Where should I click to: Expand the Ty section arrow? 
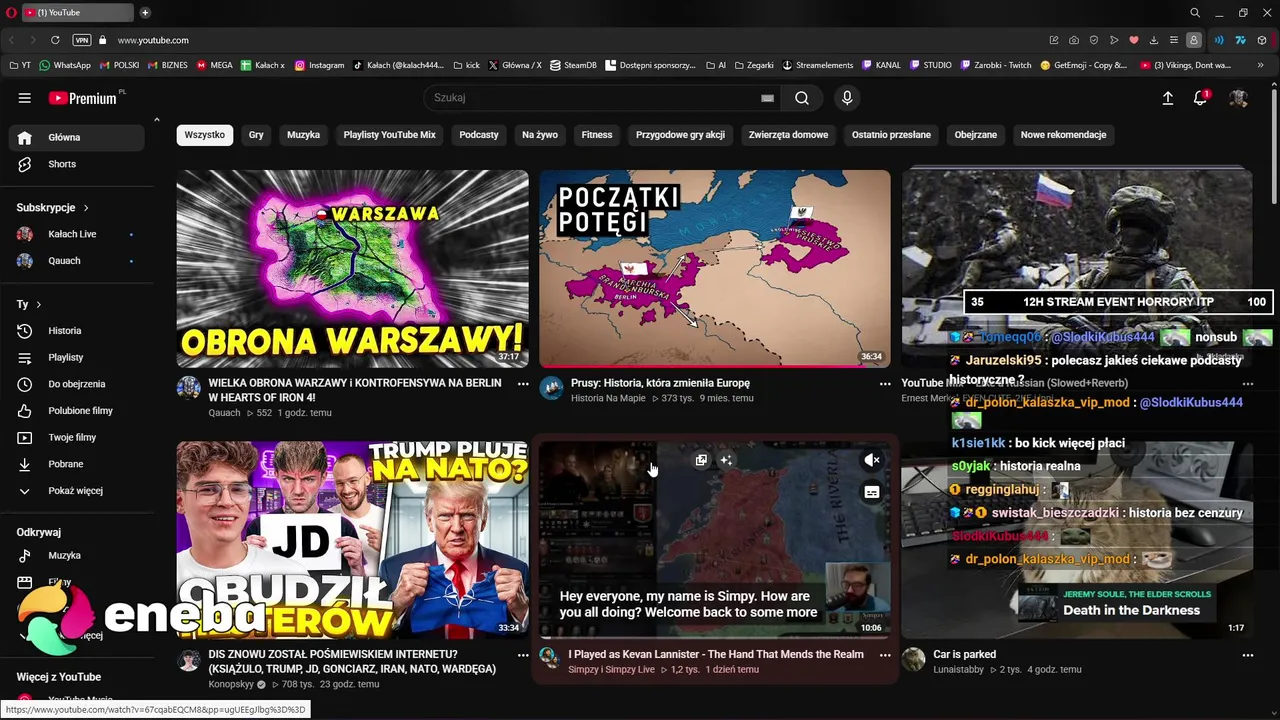point(39,304)
